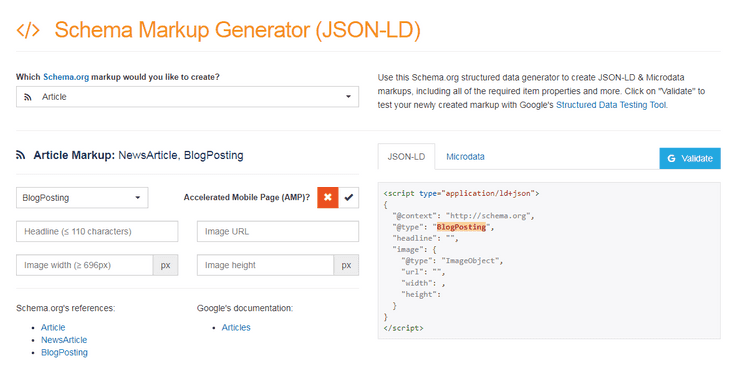Viewport: 730px width, 371px height.
Task: Disable AMP with the orange X toggle
Action: (328, 197)
